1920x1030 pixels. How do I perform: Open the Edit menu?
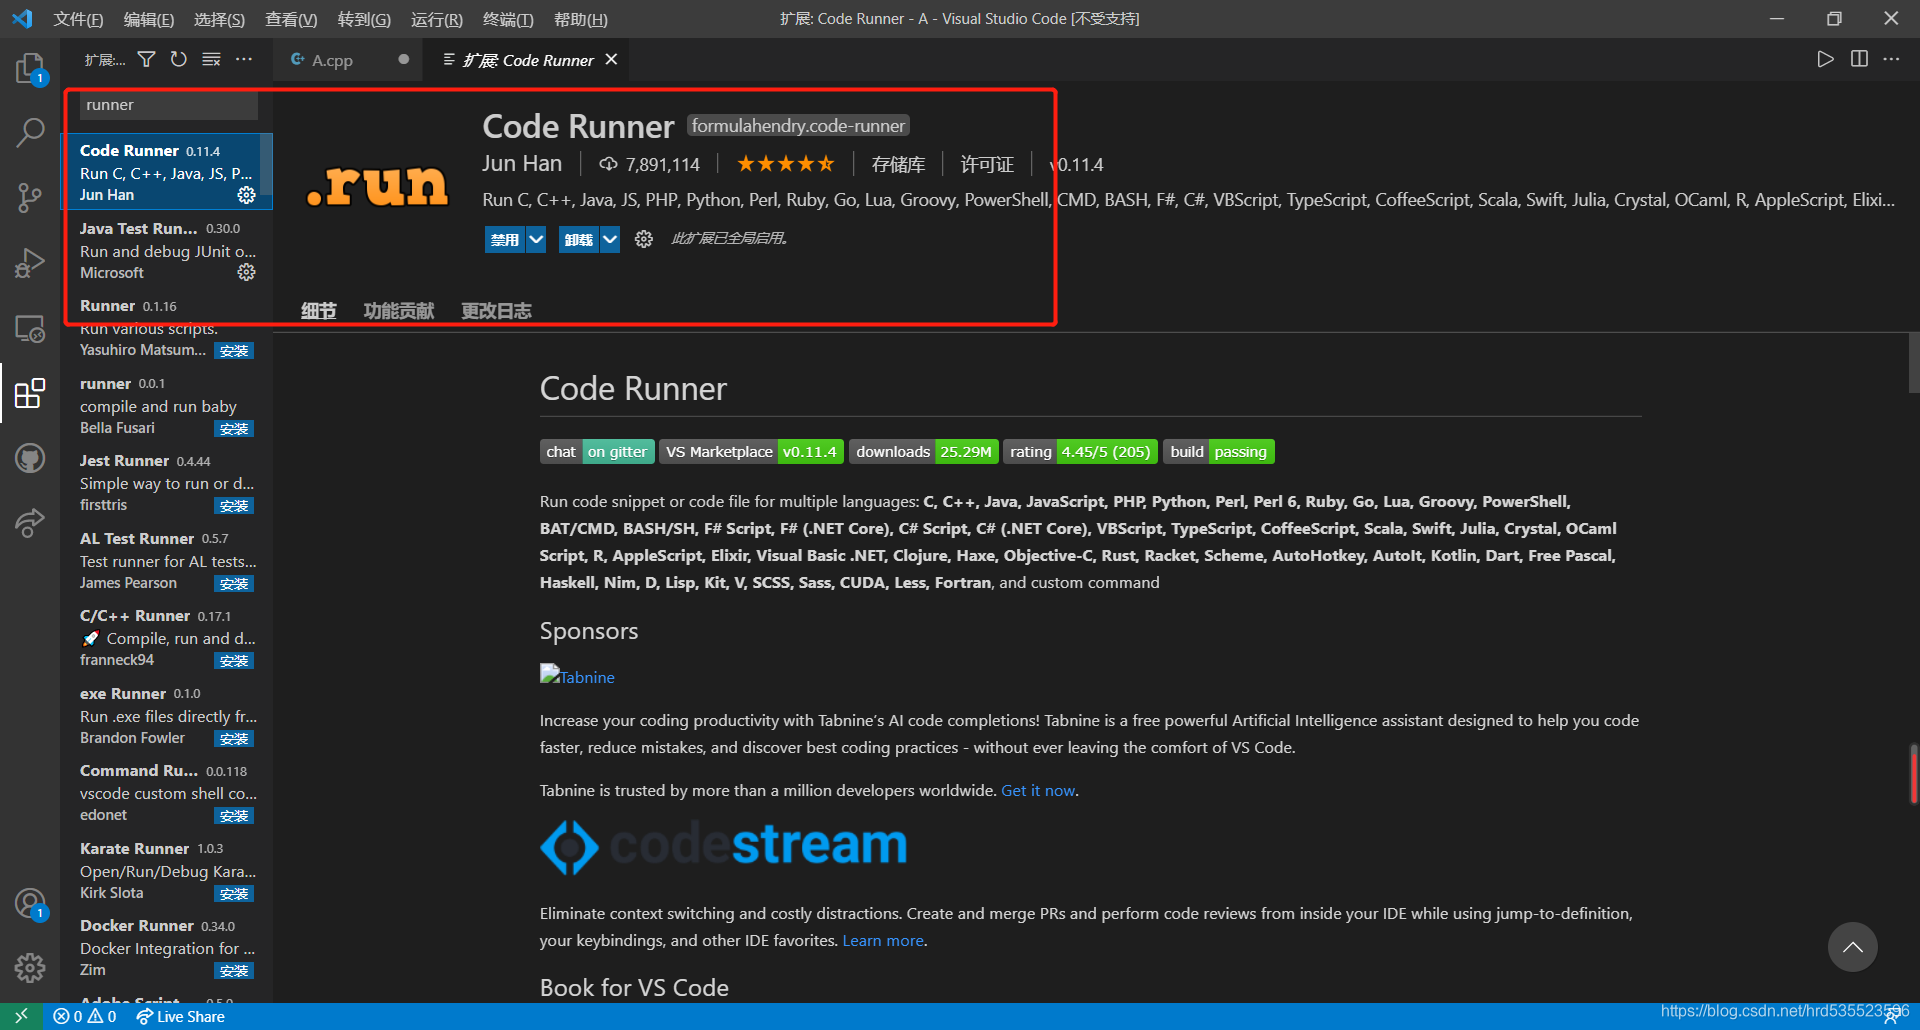pos(149,19)
